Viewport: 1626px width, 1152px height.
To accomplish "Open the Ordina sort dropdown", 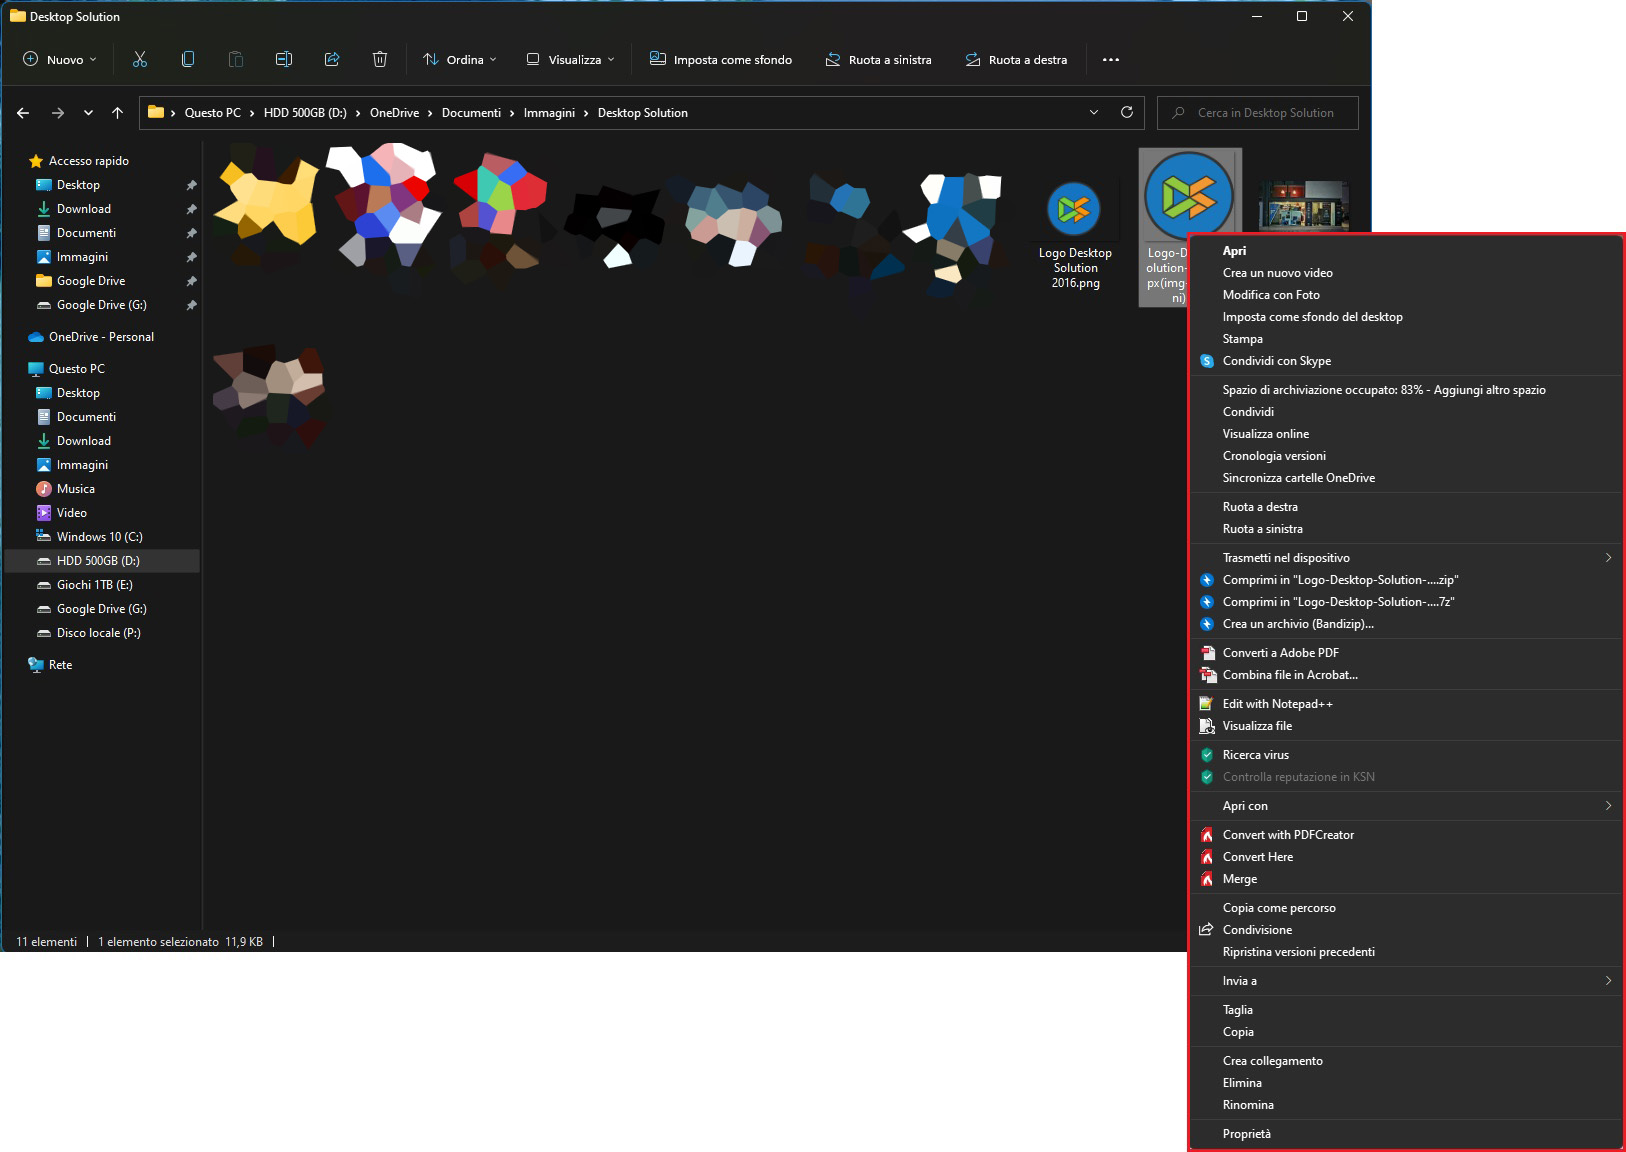I will 460,60.
